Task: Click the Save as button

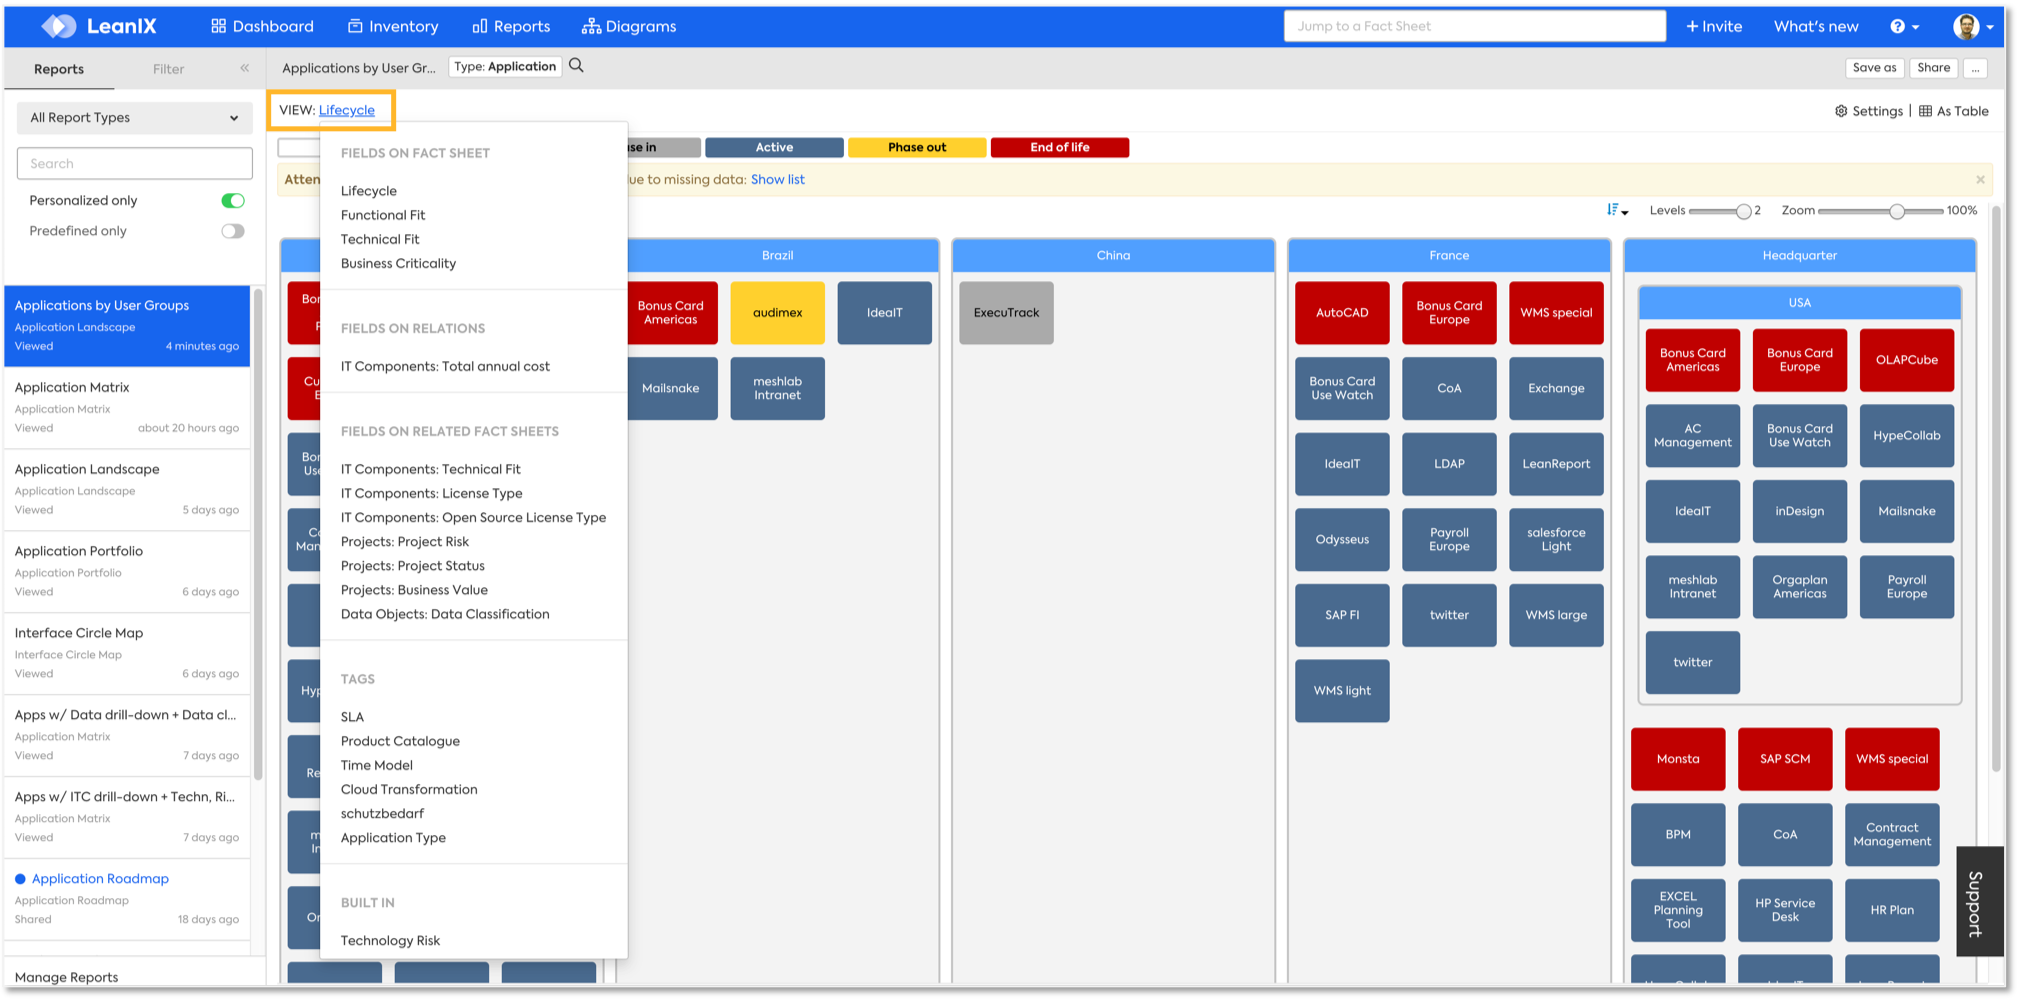Action: point(1874,68)
